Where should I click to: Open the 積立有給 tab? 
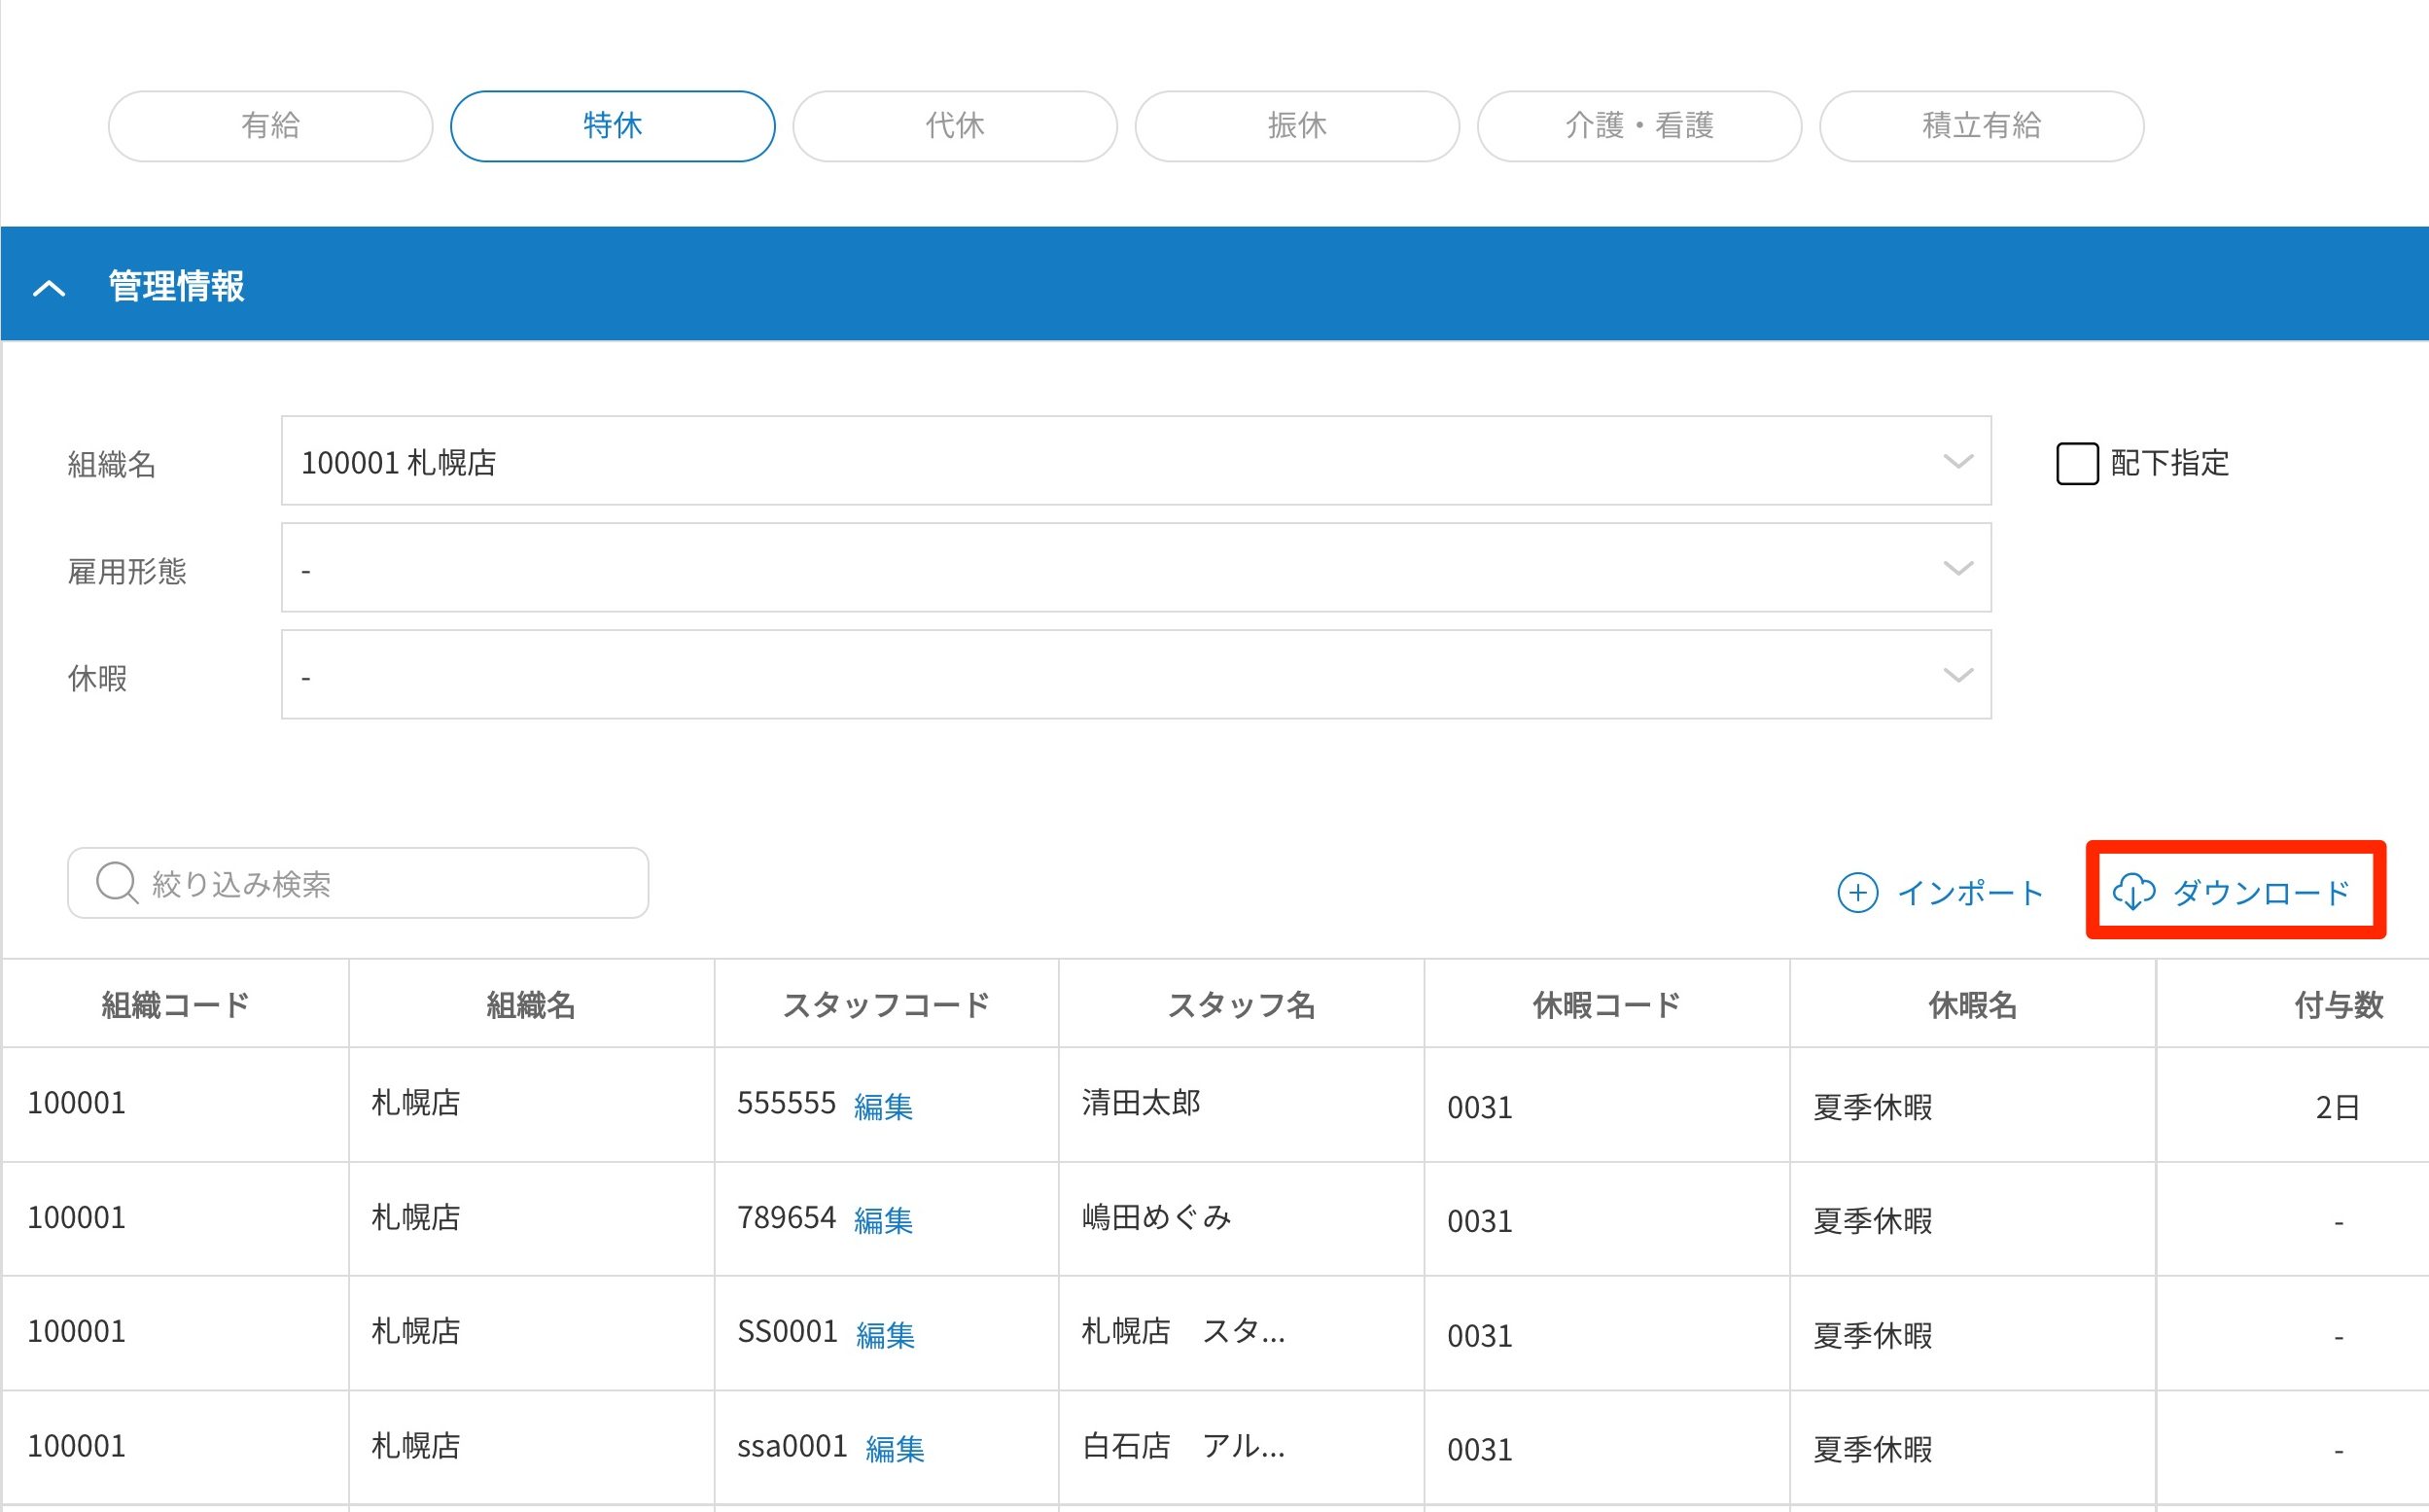coord(1980,126)
